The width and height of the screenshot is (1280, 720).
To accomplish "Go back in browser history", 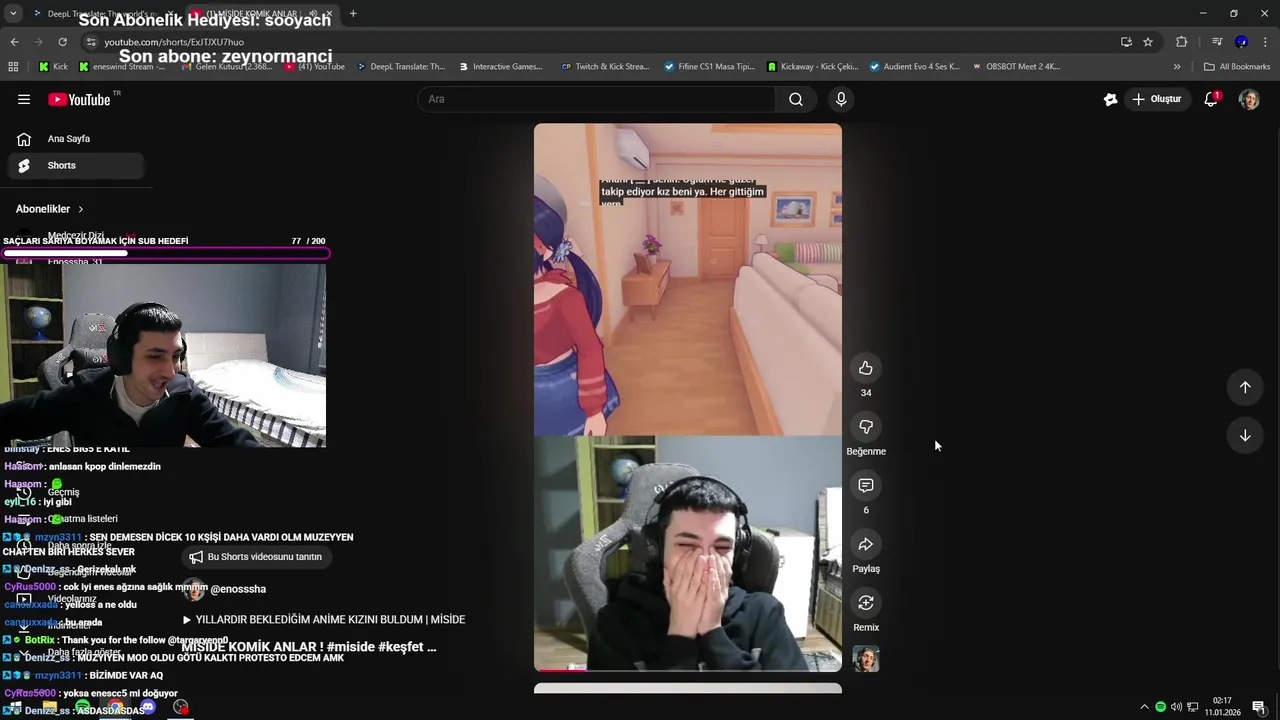I will (x=14, y=42).
